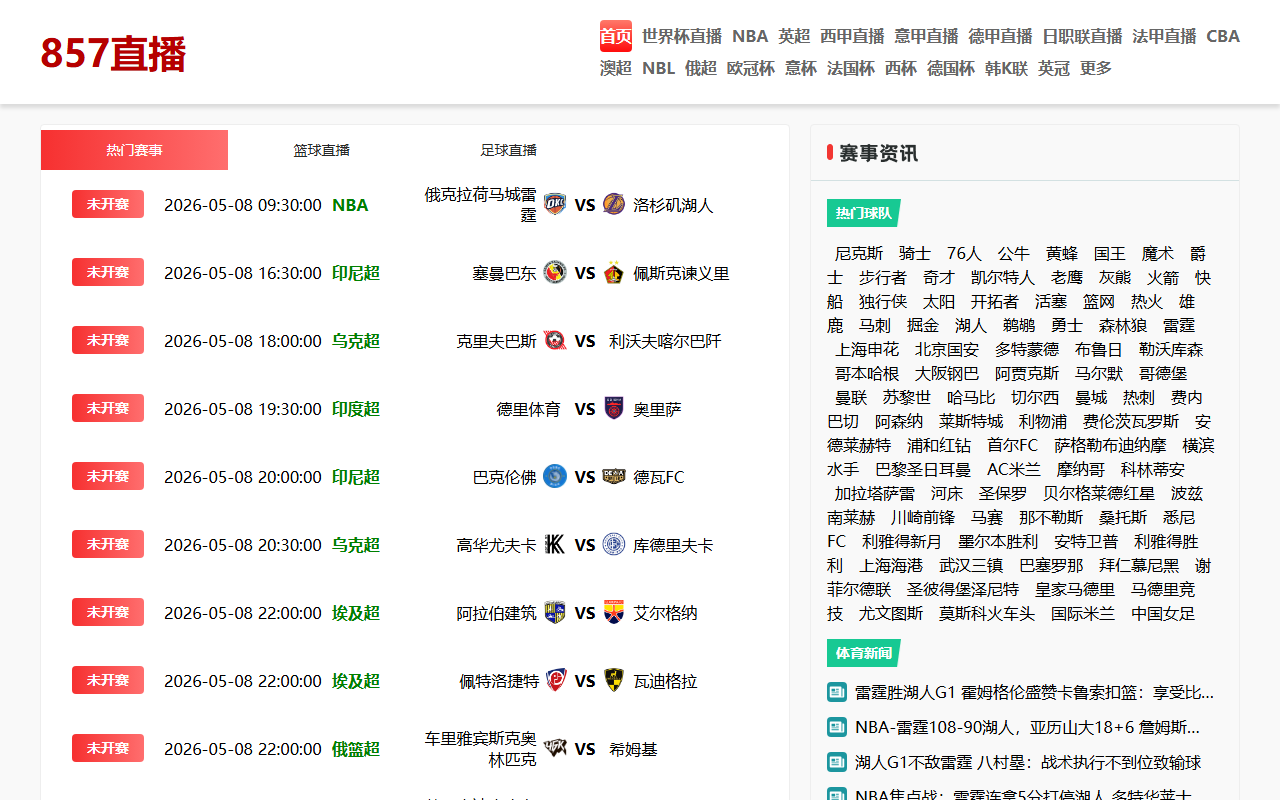Click 未开赛 button for 德里体育 match
Viewport: 1280px width, 800px height.
click(x=108, y=408)
